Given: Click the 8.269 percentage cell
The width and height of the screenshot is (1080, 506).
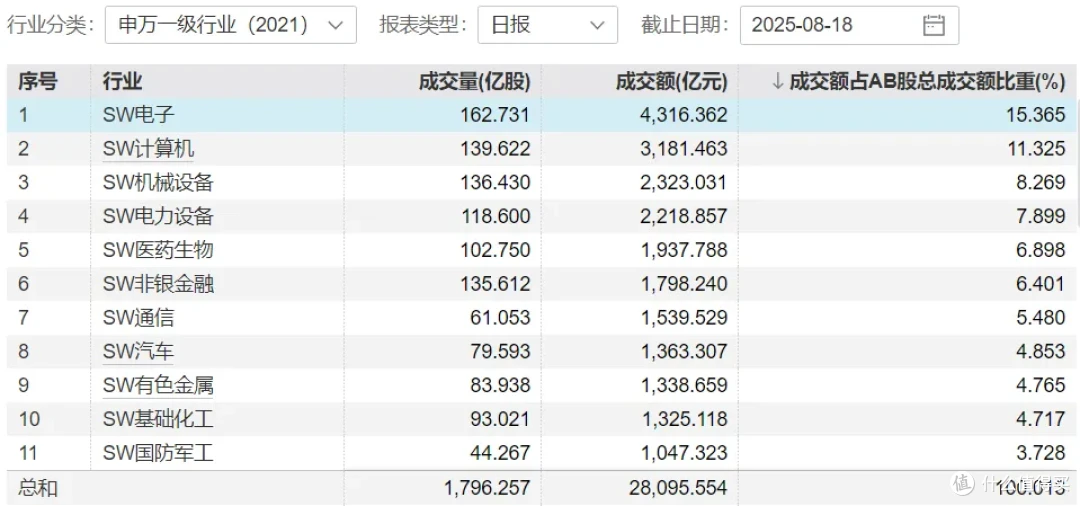Looking at the screenshot, I should 1041,182.
